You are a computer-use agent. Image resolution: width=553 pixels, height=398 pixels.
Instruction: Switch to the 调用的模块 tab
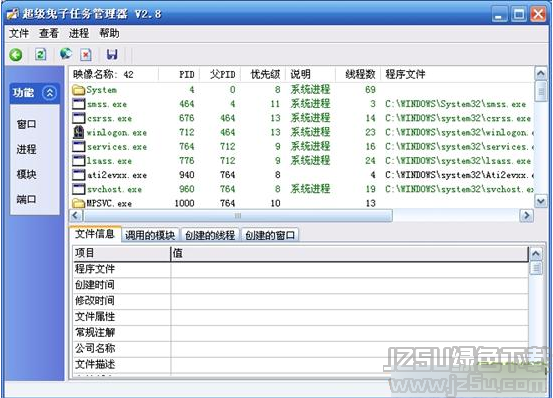(150, 235)
